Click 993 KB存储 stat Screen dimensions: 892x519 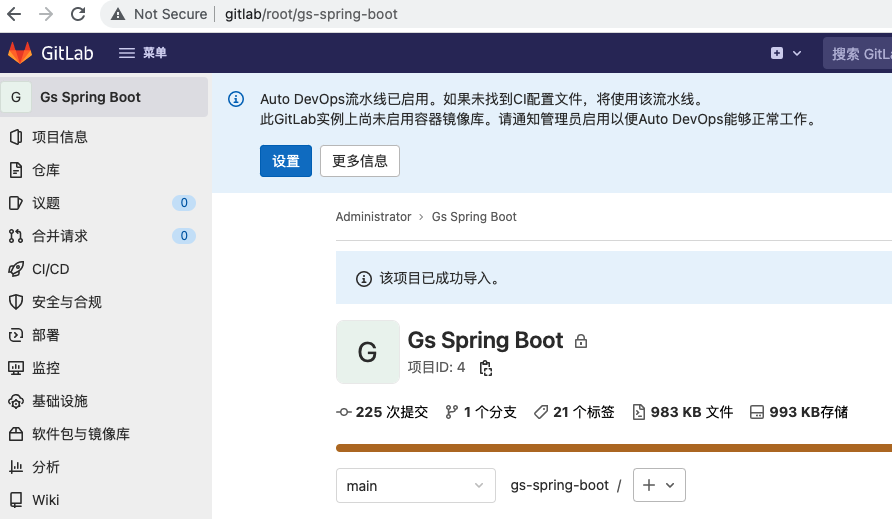[x=799, y=412]
